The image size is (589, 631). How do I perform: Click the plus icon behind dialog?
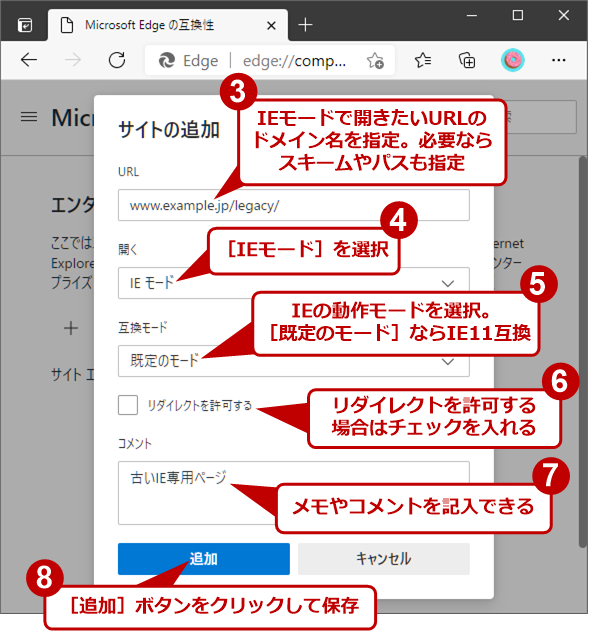coord(71,328)
